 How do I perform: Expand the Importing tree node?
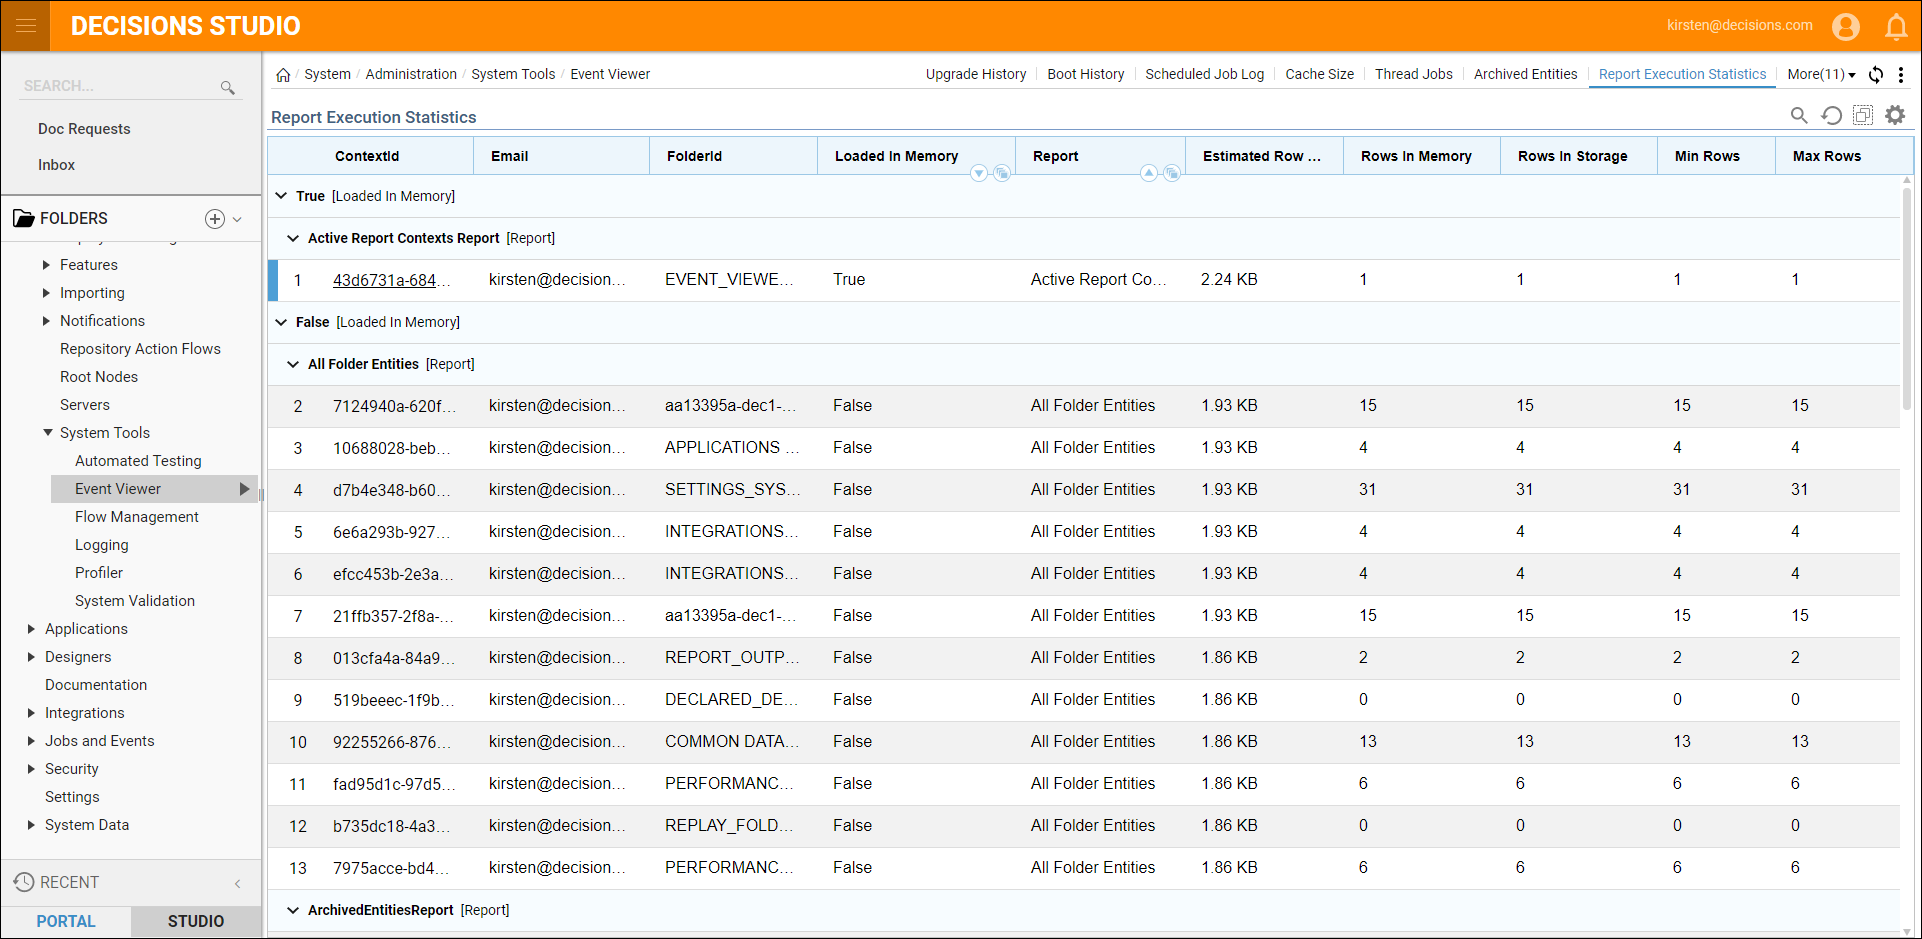click(x=46, y=293)
